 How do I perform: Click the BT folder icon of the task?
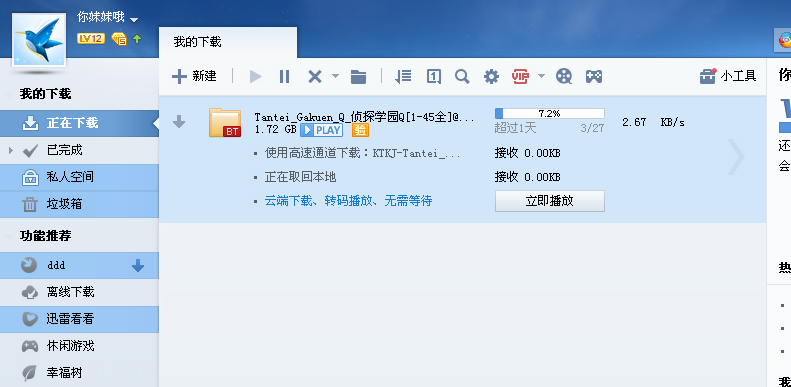coord(225,122)
